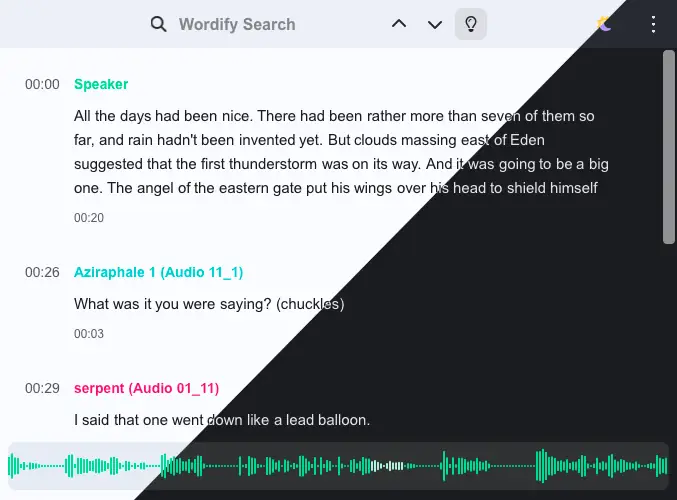
Task: Click the 'What was it you were saying?' line
Action: (x=209, y=303)
